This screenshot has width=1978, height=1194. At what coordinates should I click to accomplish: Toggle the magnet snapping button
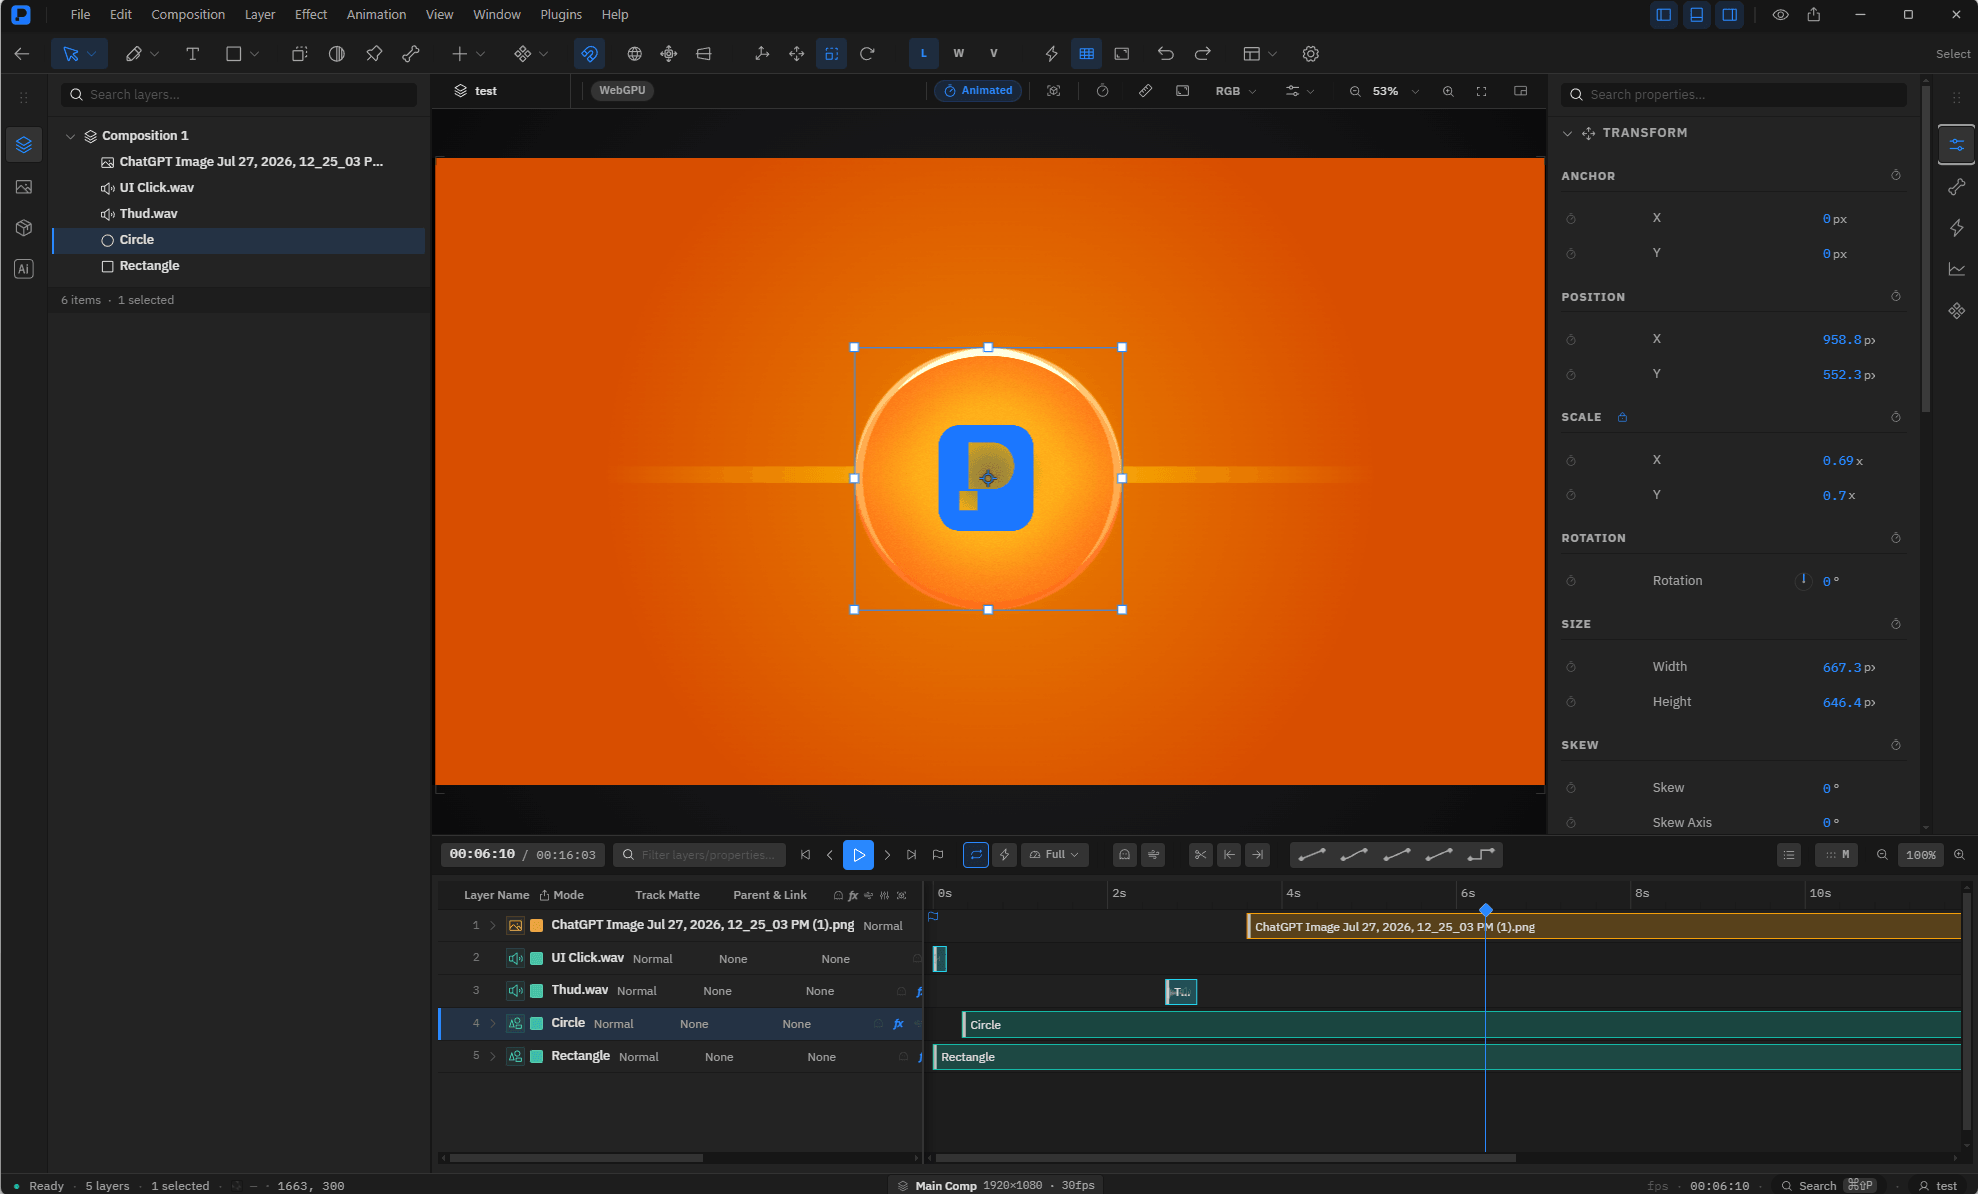point(589,54)
